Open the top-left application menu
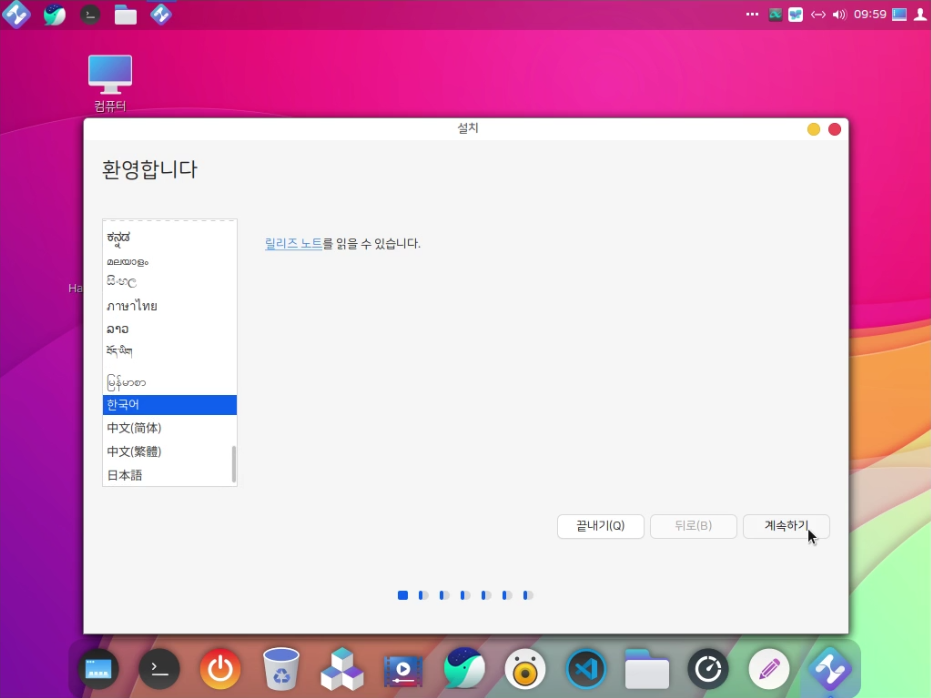This screenshot has width=931, height=698. pyautogui.click(x=16, y=15)
